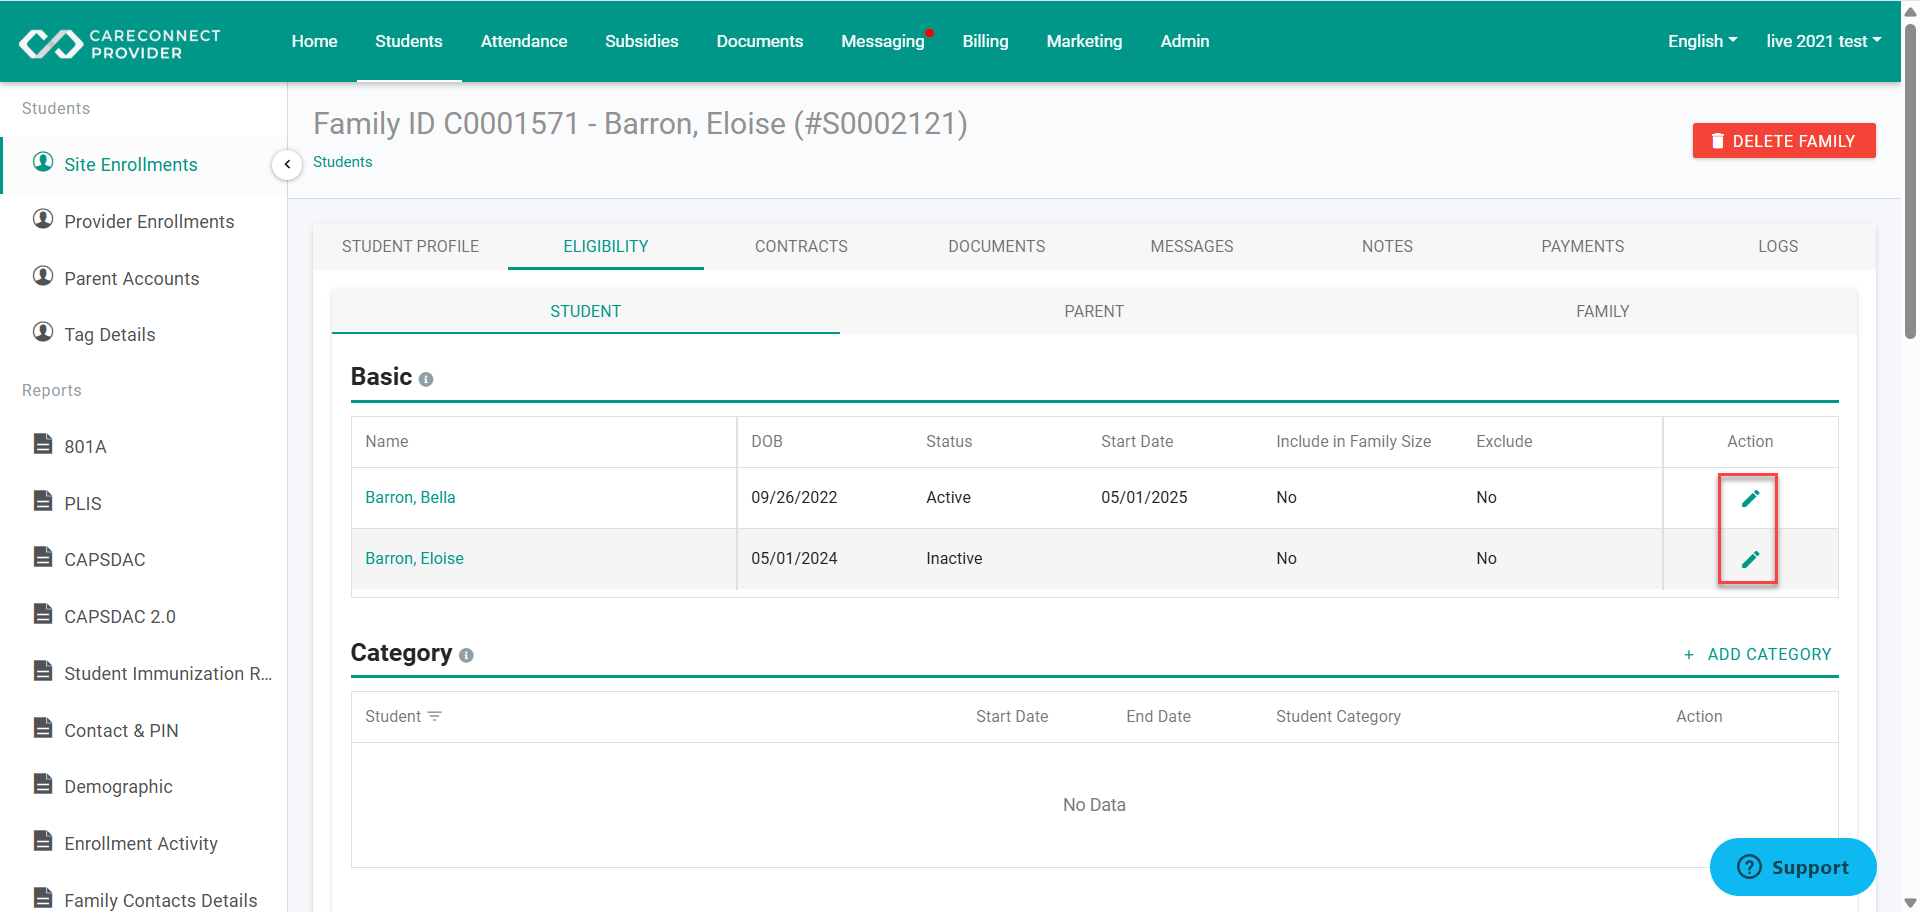Click the Provider Enrollments person icon
Screen dimensions: 1920x912
[x=43, y=219]
